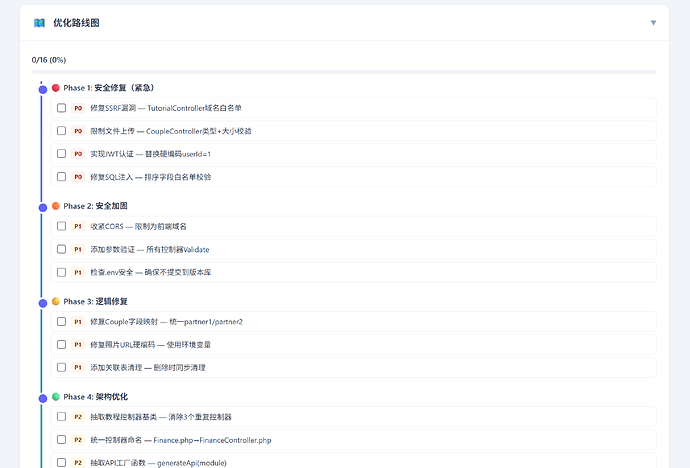The width and height of the screenshot is (690, 468).
Task: Click the P1 badge on 检查.env安全 row
Action: pos(78,273)
